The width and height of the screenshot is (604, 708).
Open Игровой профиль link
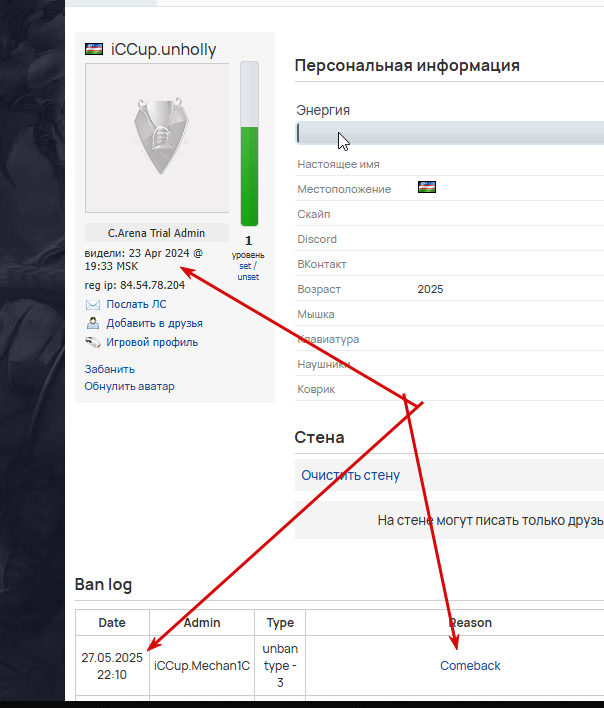tap(152, 342)
